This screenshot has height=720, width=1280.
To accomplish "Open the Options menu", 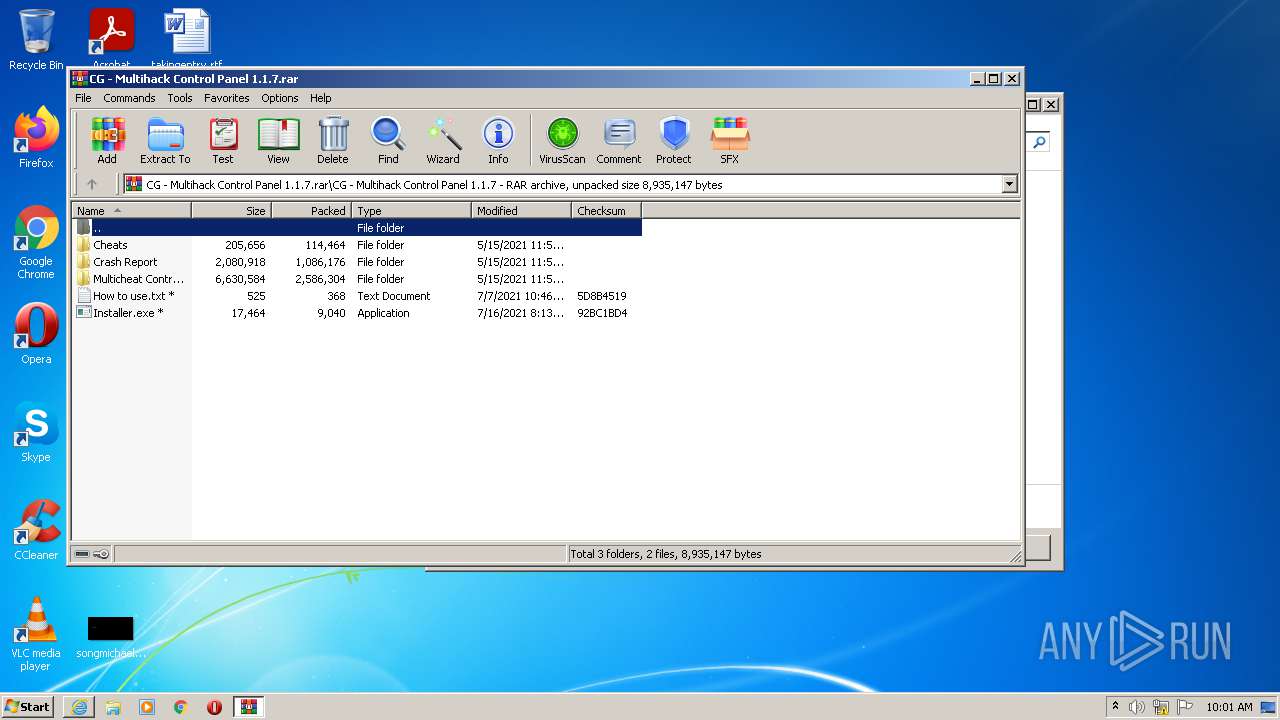I will coord(280,98).
